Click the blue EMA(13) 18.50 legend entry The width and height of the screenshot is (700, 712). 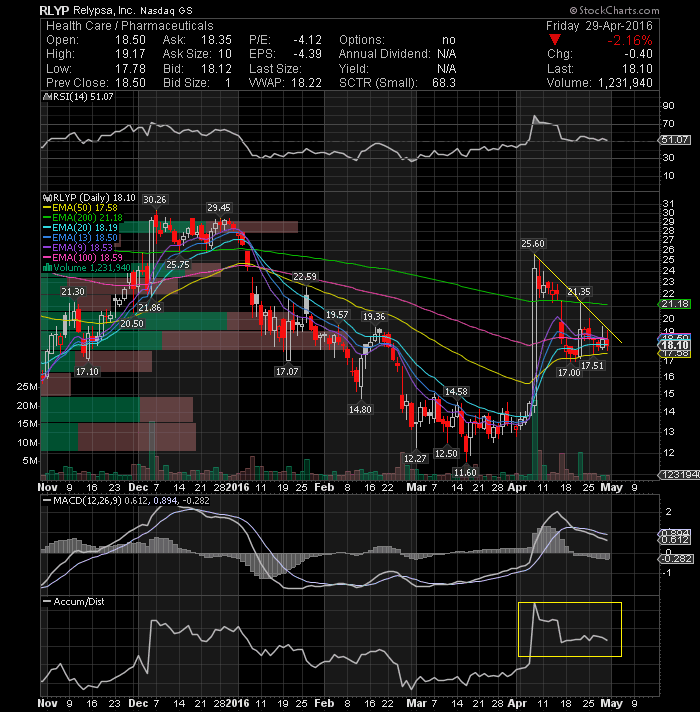pyautogui.click(x=80, y=237)
